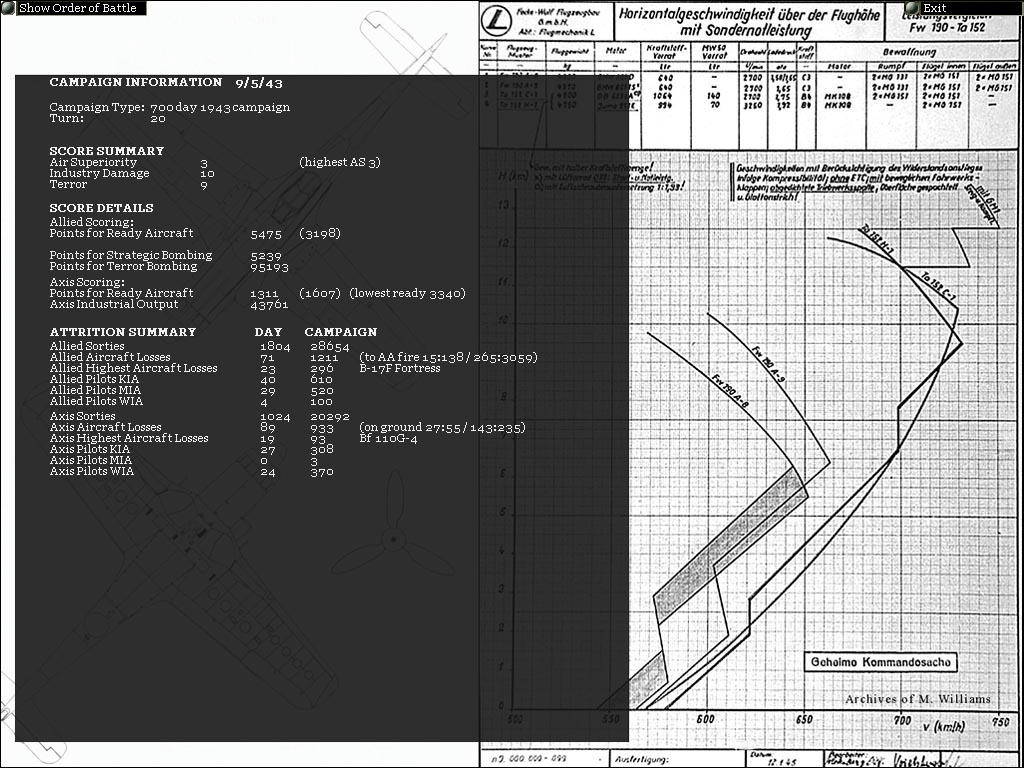Click Axis Pilots WIA campaign value 370

(x=323, y=472)
